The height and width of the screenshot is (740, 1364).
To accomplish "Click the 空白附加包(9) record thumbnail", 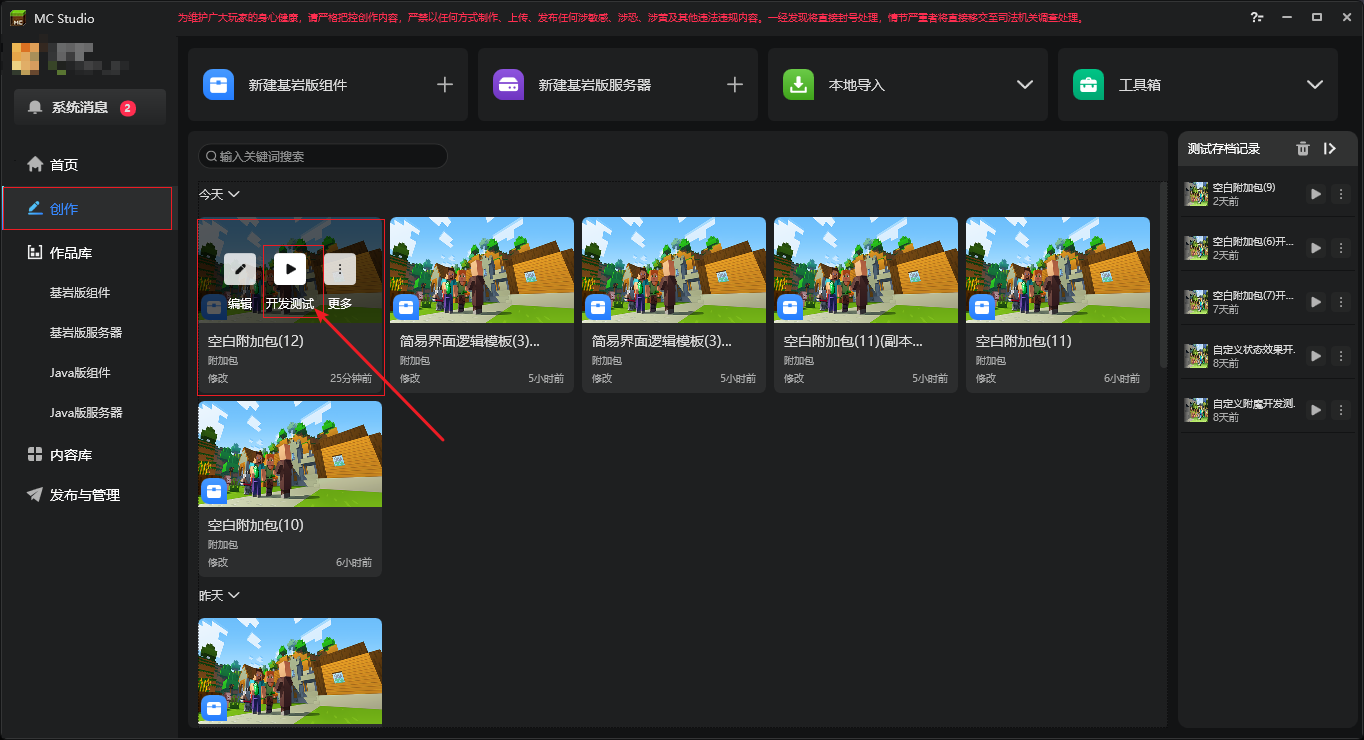I will [x=1196, y=194].
